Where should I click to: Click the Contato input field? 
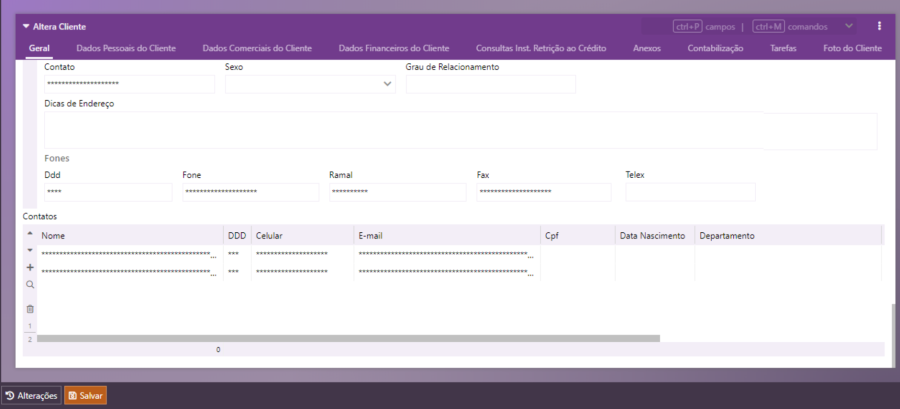point(129,84)
